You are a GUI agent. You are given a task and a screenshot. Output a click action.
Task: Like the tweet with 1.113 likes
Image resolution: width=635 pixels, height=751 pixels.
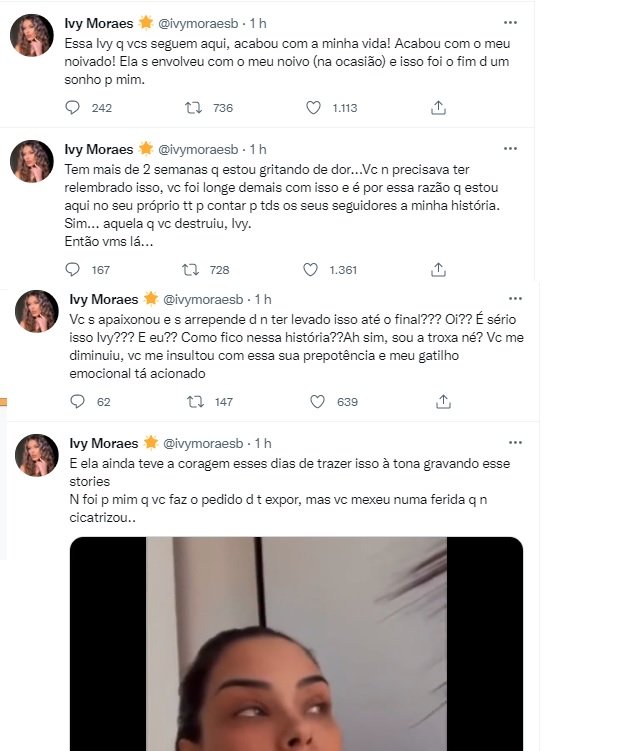pyautogui.click(x=313, y=108)
